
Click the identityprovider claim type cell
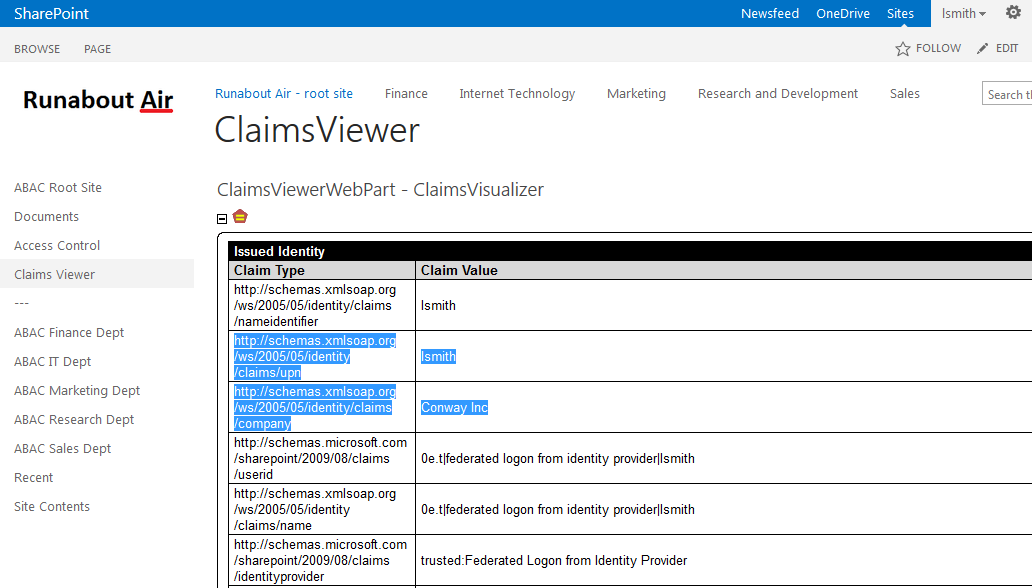tap(320, 560)
